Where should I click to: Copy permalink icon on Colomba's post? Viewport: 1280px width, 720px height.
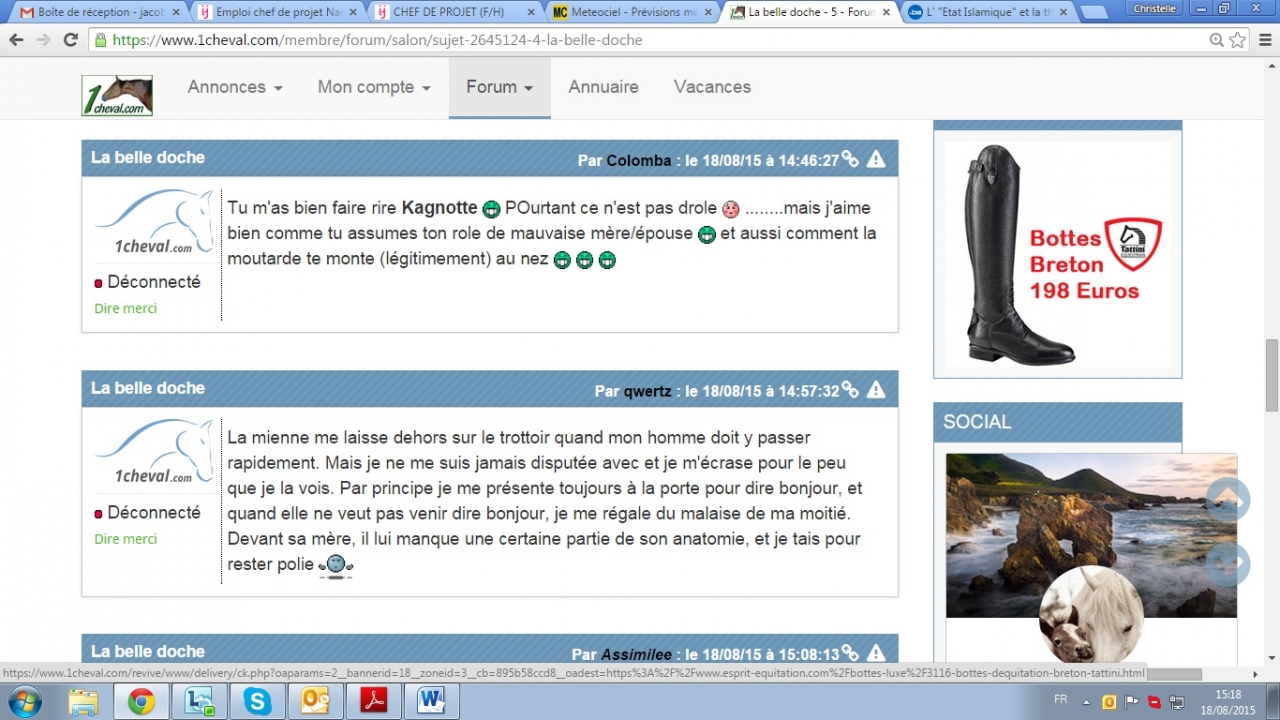850,159
